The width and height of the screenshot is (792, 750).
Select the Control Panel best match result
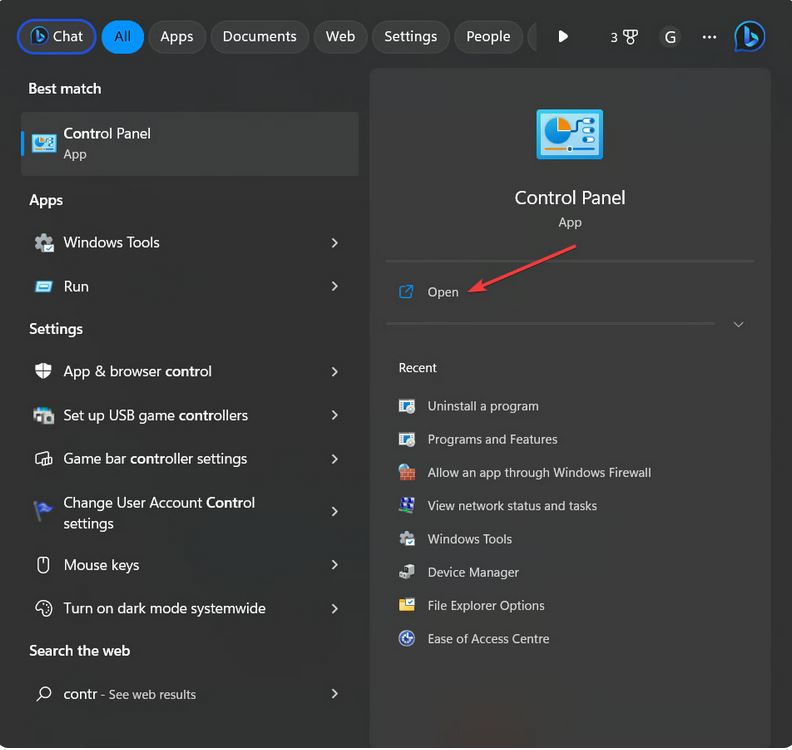(x=190, y=144)
